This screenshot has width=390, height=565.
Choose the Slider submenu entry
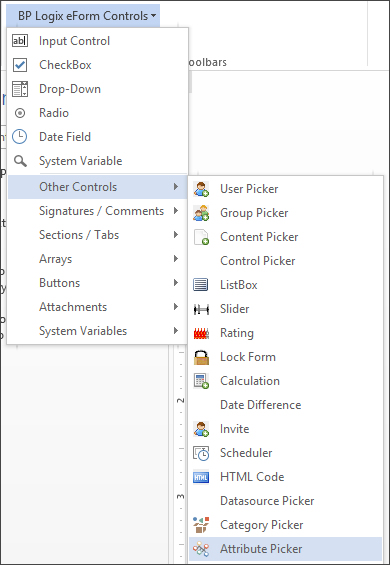(x=285, y=309)
